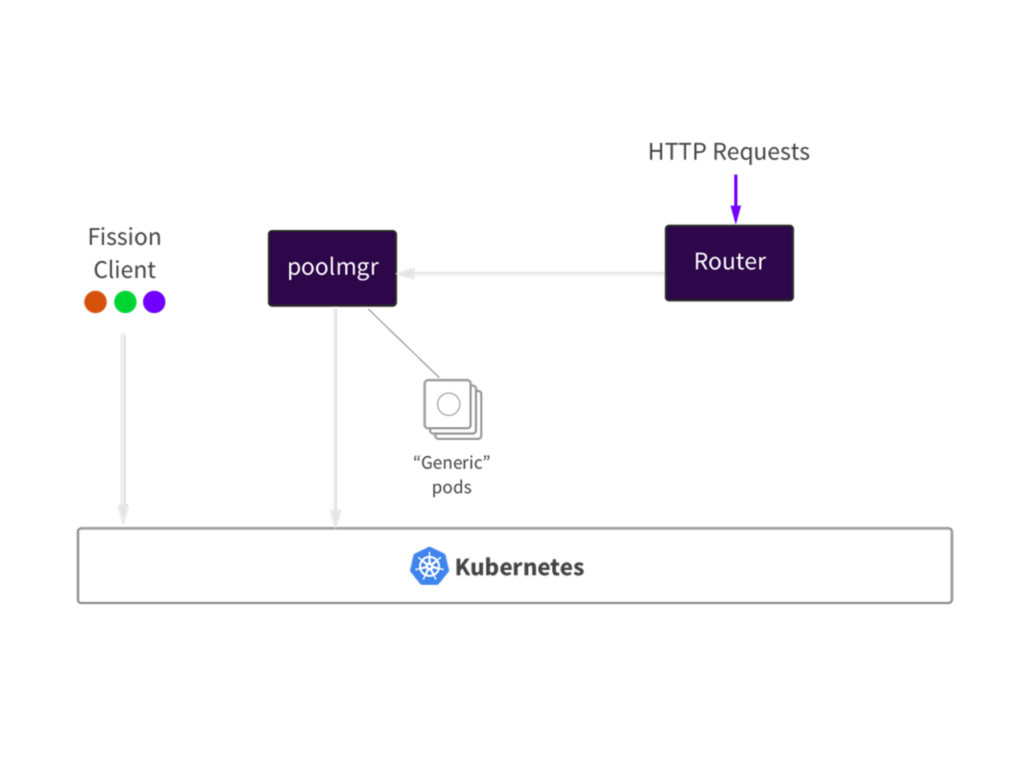The height and width of the screenshot is (768, 1024).
Task: Click the poolmgr box
Action: coord(332,268)
